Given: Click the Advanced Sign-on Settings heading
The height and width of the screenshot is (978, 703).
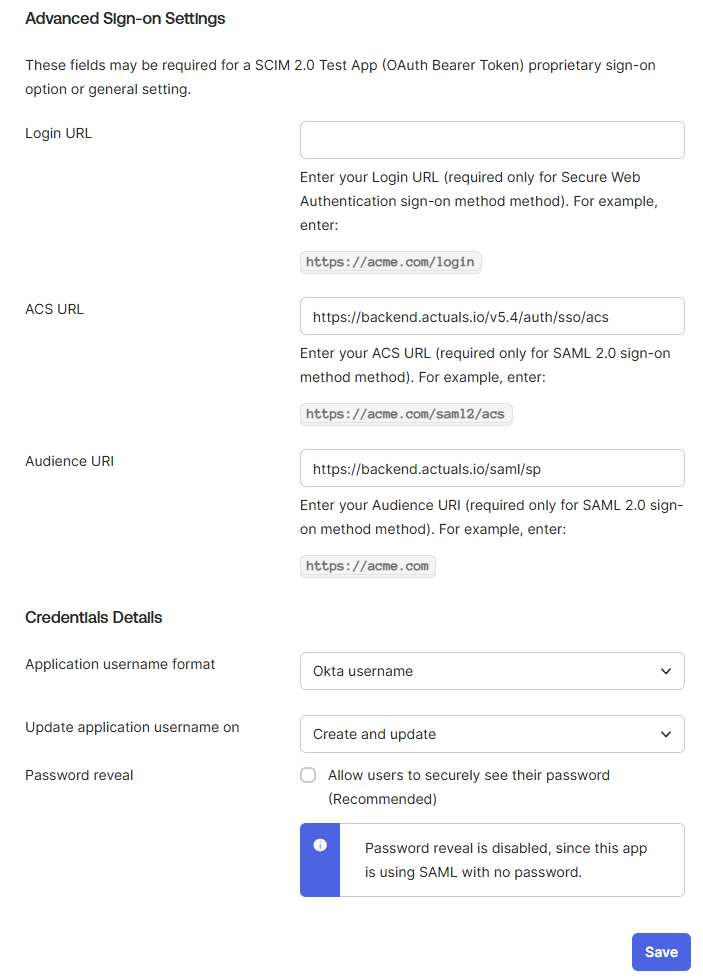Looking at the screenshot, I should click(x=125, y=19).
